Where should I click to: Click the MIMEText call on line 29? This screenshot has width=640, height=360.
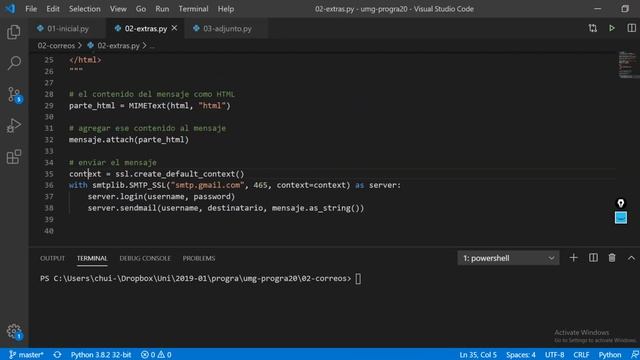coord(180,106)
